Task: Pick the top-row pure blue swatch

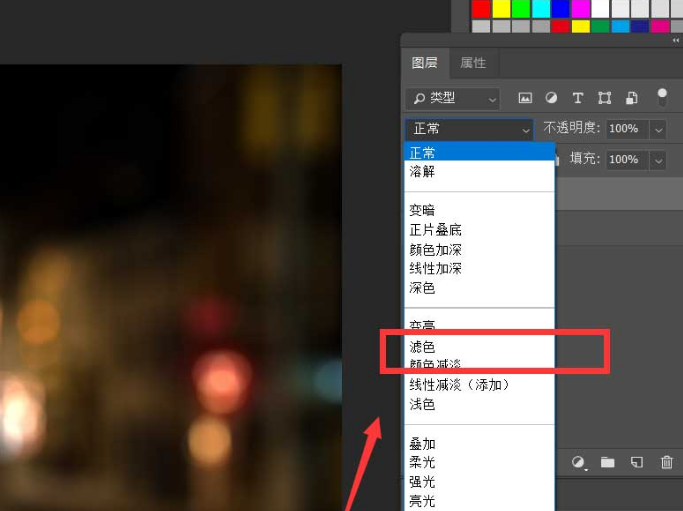Action: 561,9
